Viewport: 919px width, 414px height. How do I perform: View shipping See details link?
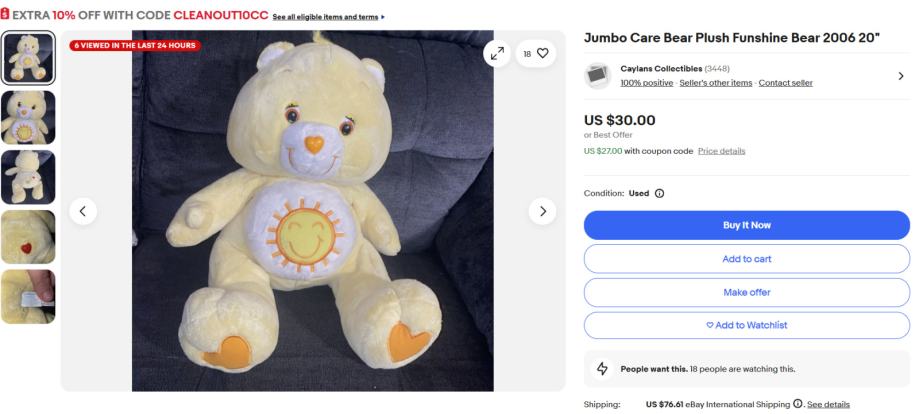(x=828, y=404)
